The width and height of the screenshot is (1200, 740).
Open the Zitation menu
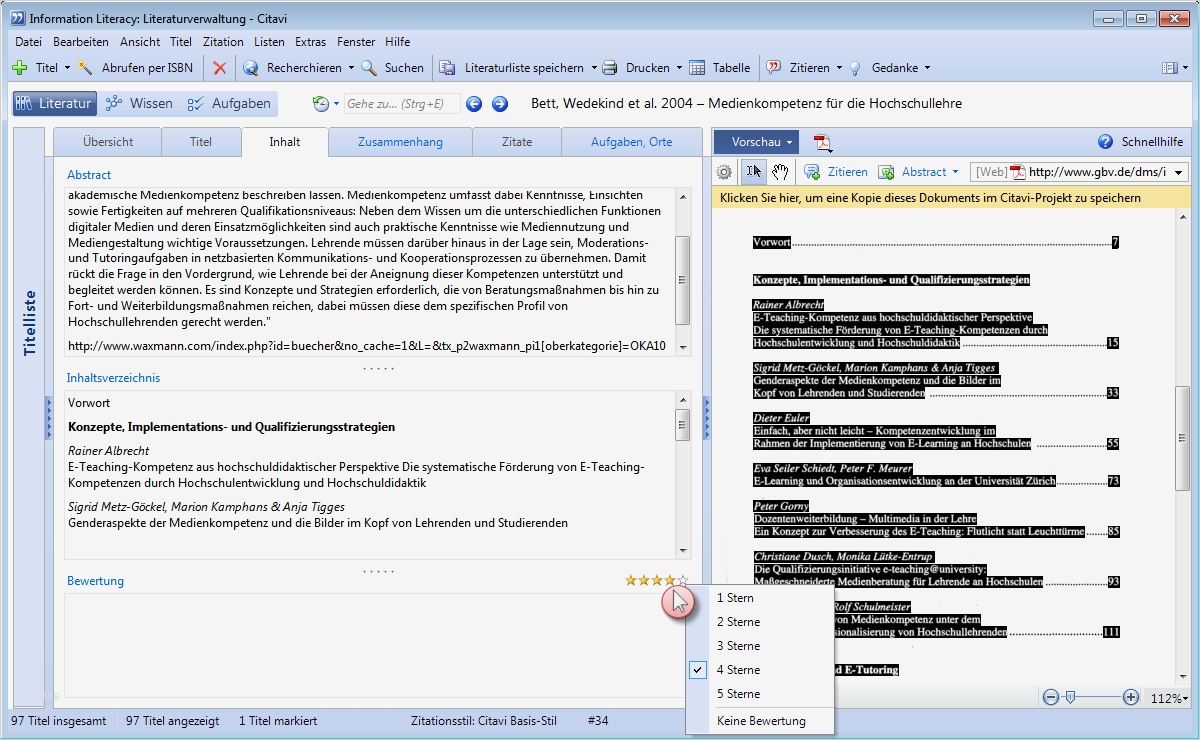click(x=223, y=42)
